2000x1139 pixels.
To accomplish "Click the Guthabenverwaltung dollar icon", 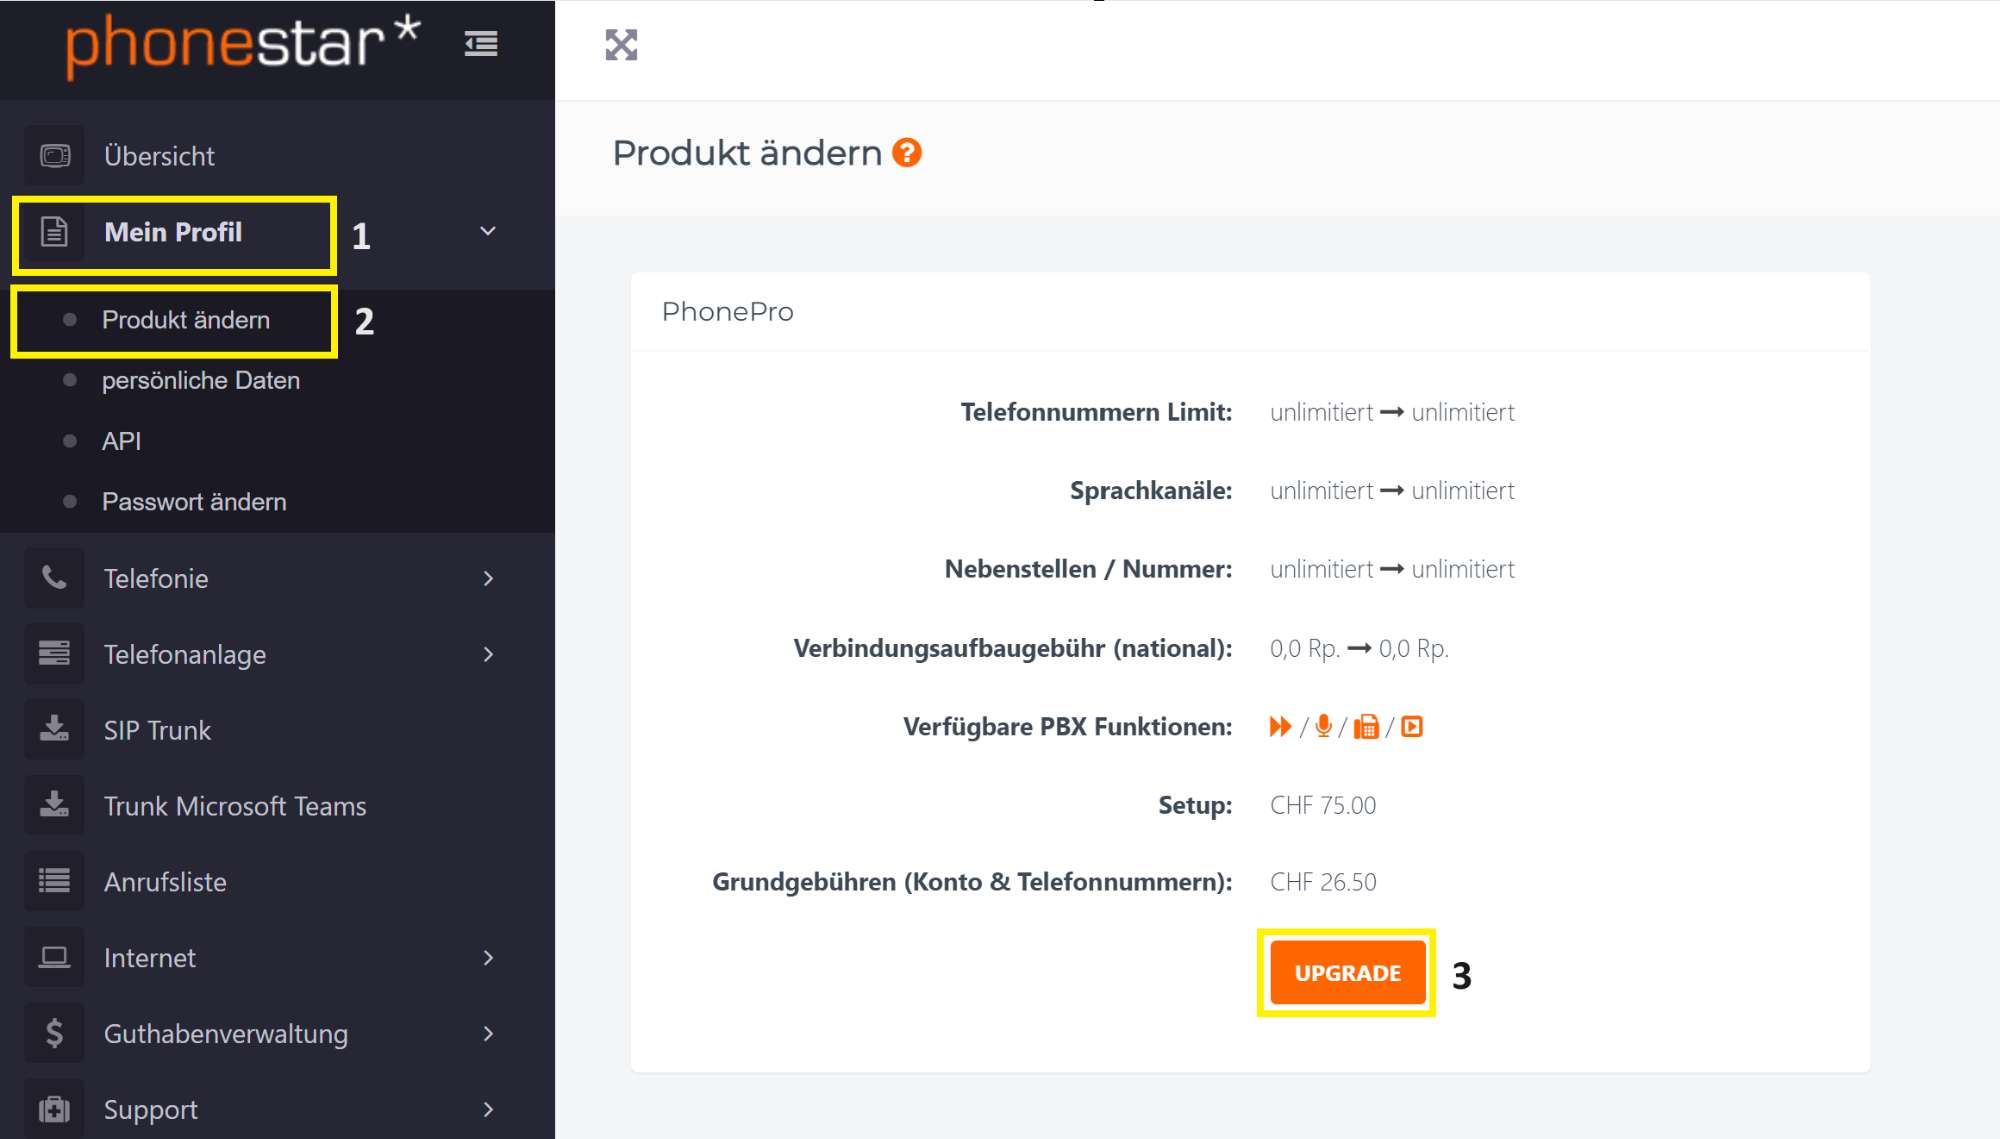I will pos(54,1033).
